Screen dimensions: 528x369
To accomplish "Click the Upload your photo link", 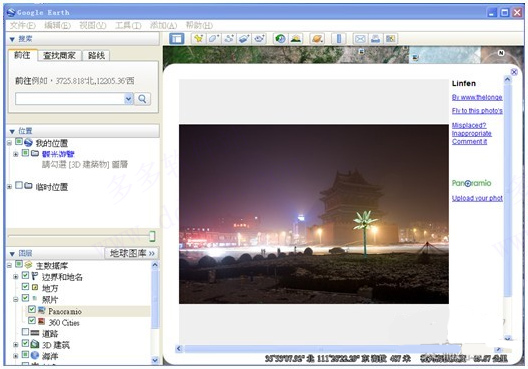I will [477, 198].
